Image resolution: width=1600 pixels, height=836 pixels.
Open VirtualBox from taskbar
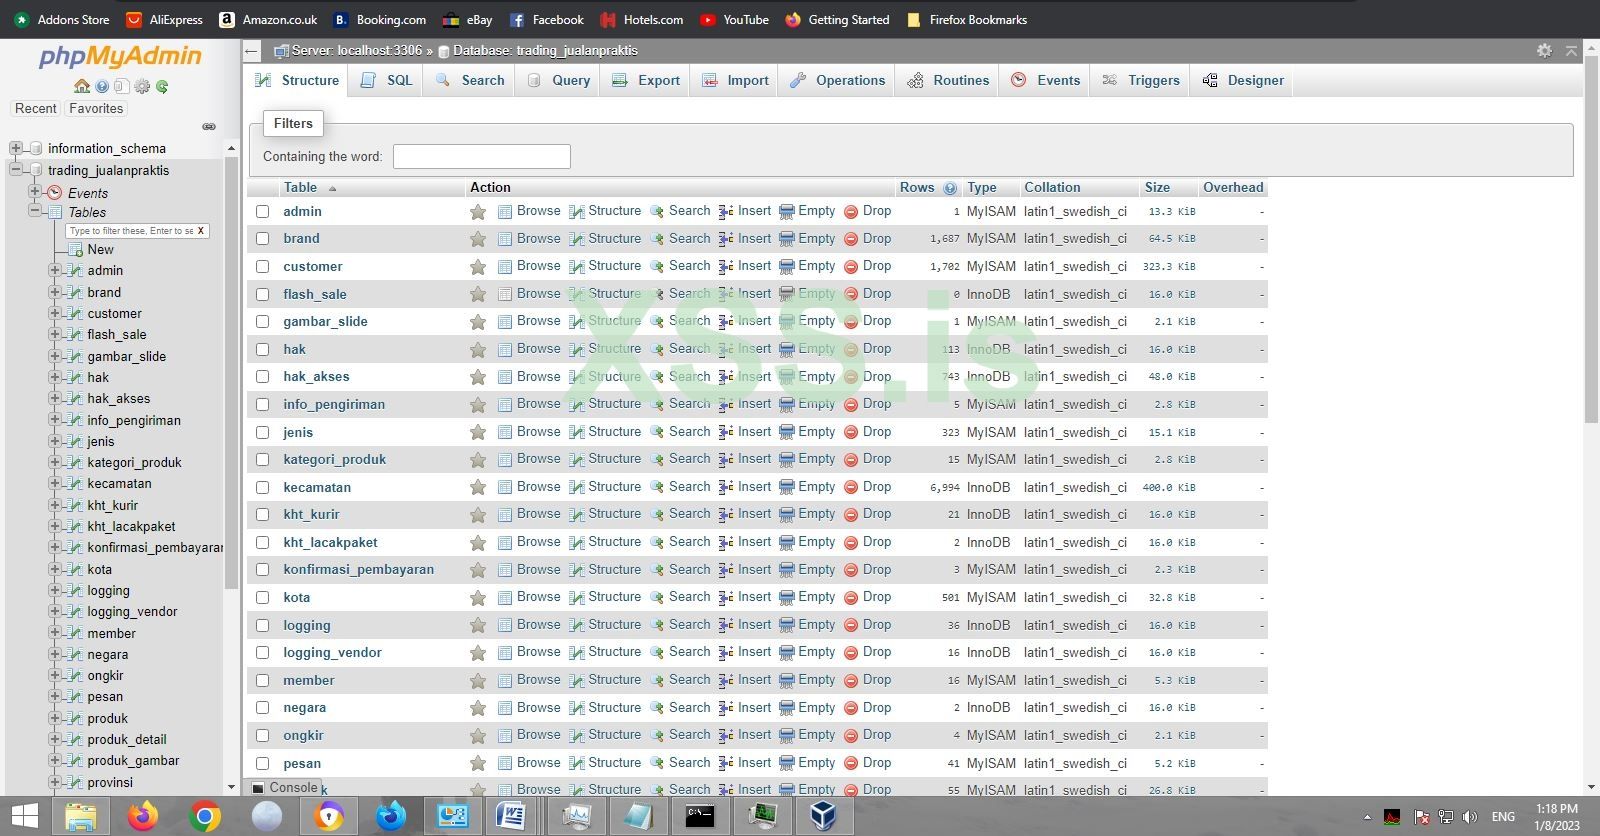click(823, 816)
